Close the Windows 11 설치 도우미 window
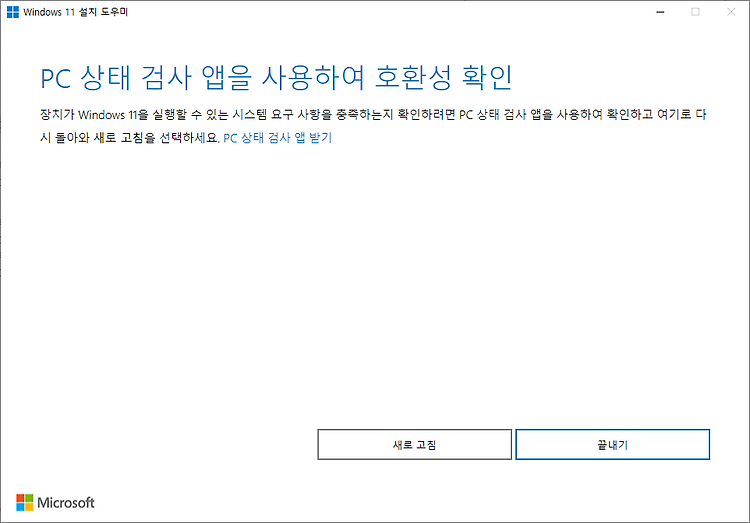 pos(731,12)
